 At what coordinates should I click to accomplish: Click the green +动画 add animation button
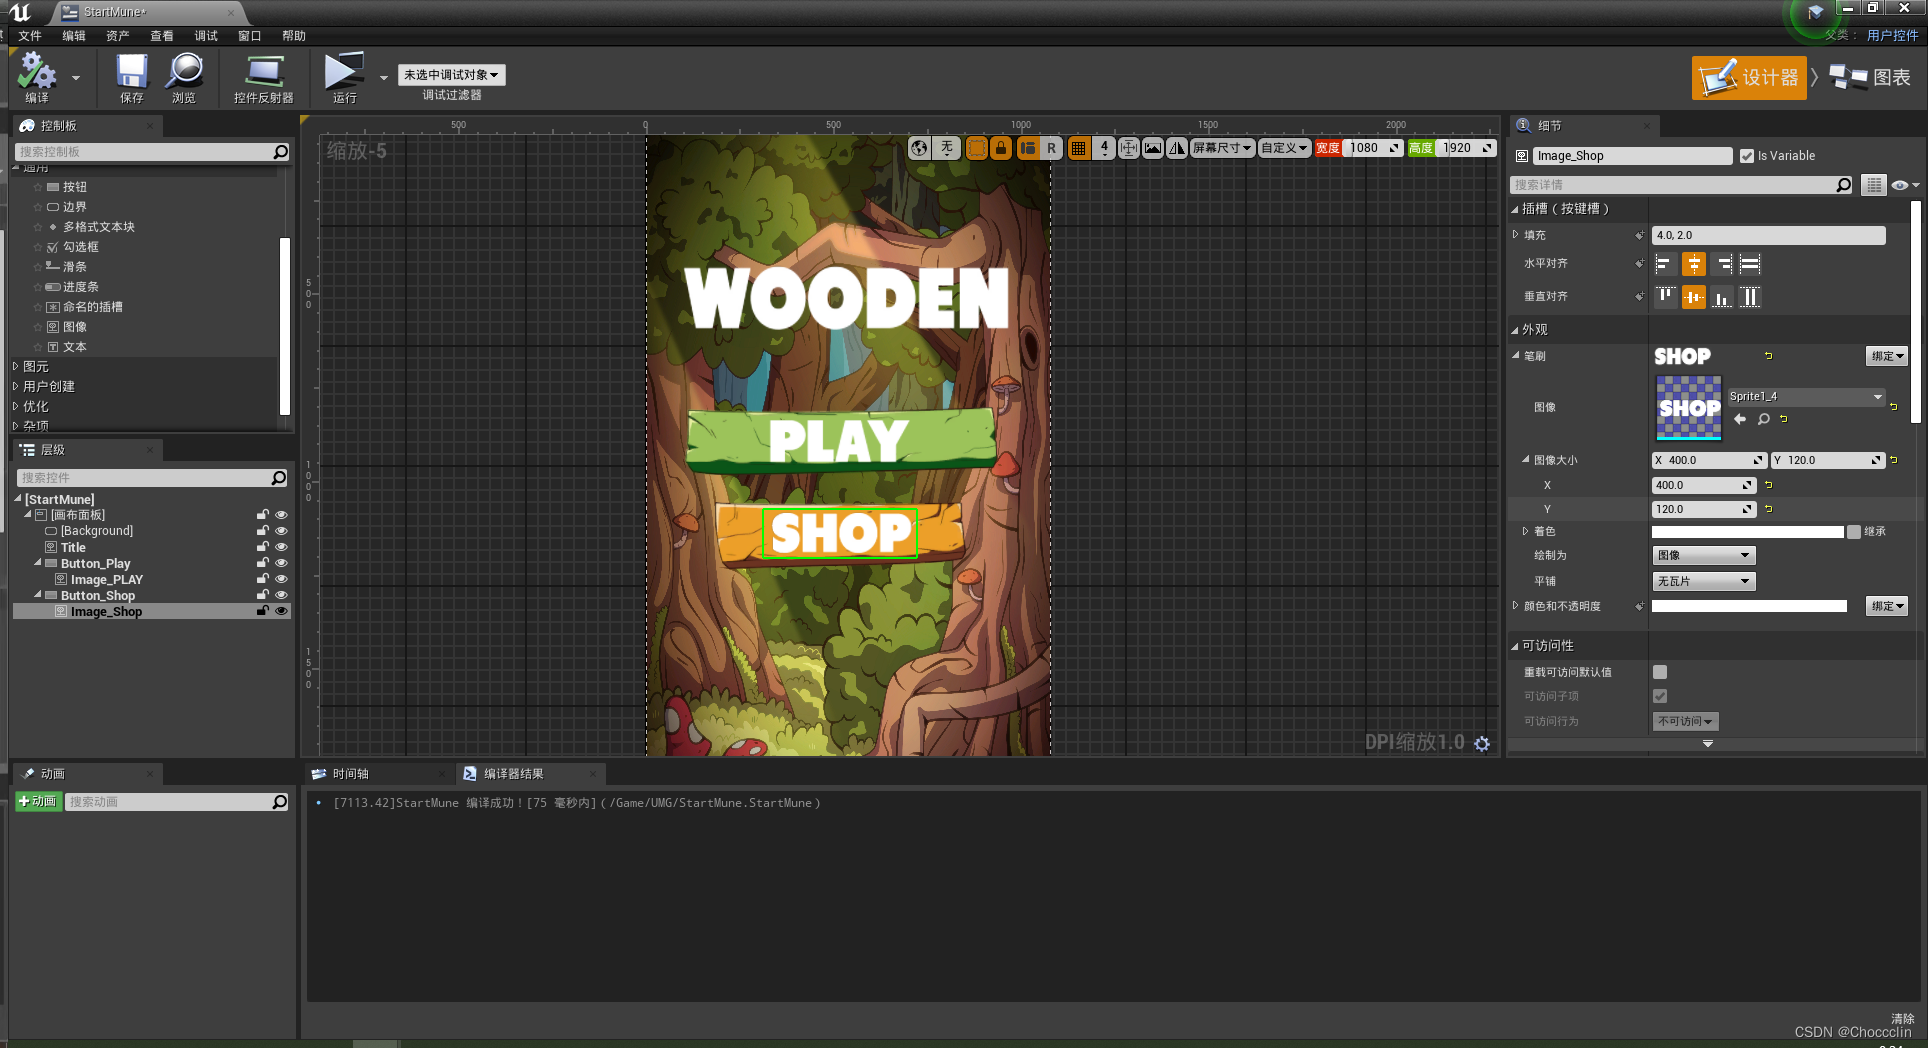pos(38,801)
